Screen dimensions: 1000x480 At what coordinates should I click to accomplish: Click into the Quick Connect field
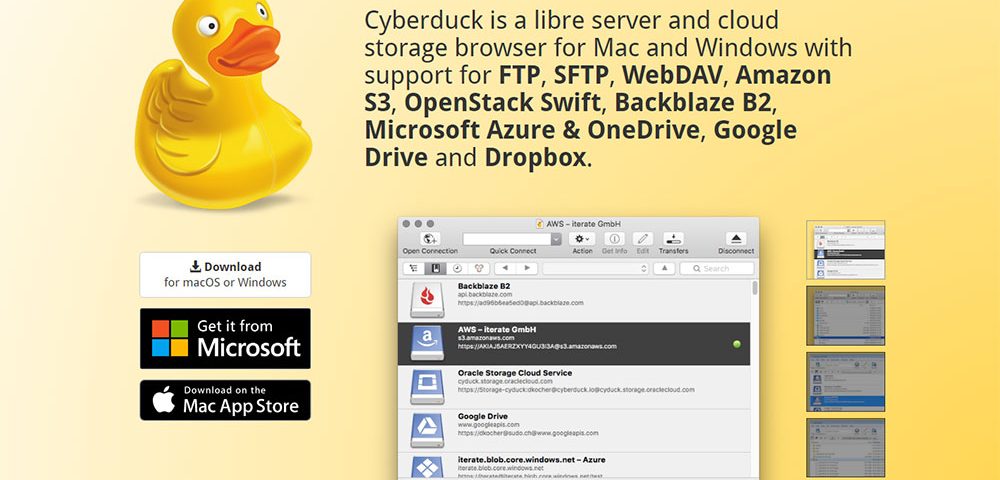[507, 239]
